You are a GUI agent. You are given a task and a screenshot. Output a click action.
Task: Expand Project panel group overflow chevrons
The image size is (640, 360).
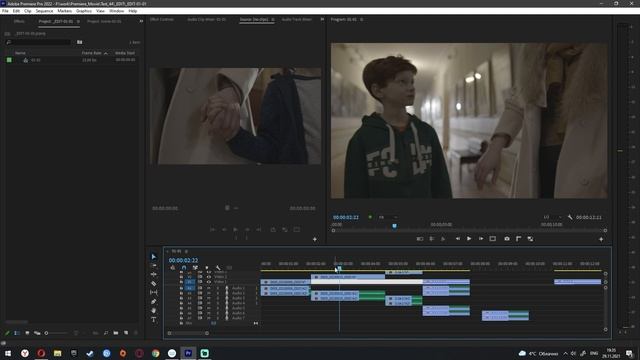[141, 21]
